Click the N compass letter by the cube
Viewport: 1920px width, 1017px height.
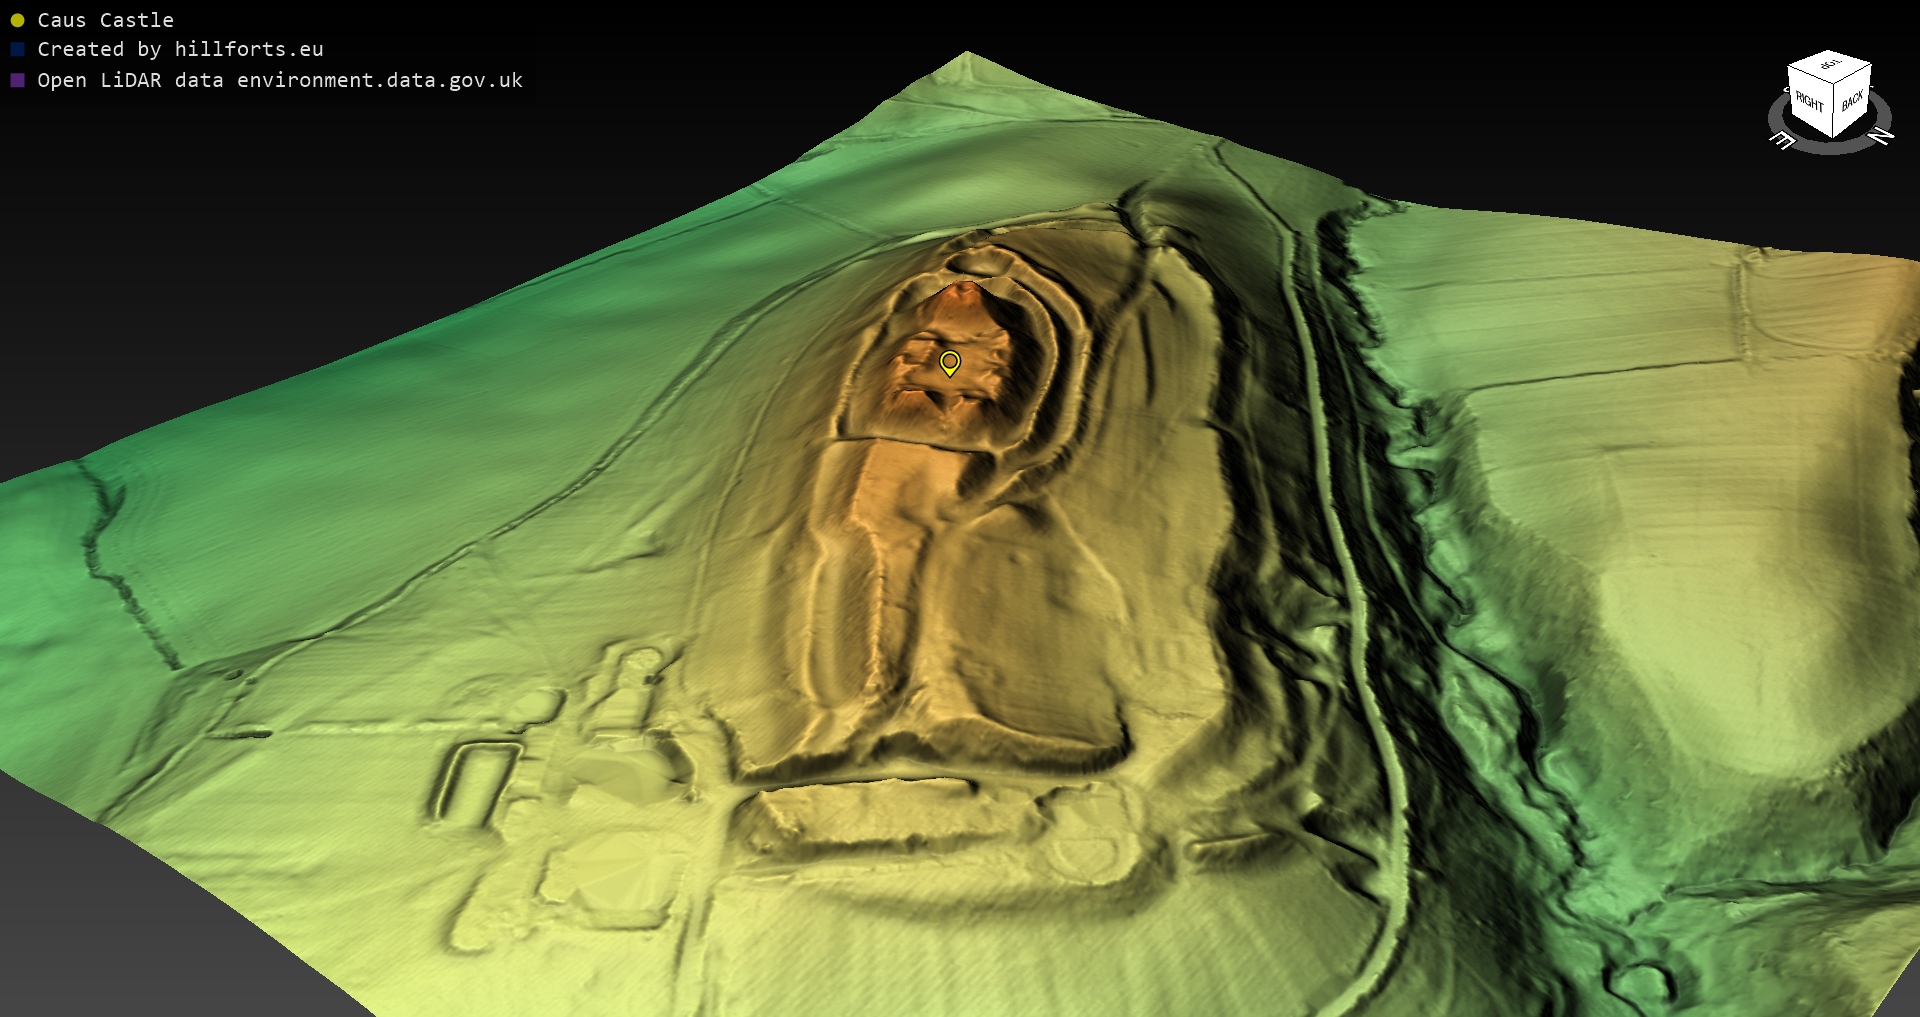click(1881, 135)
